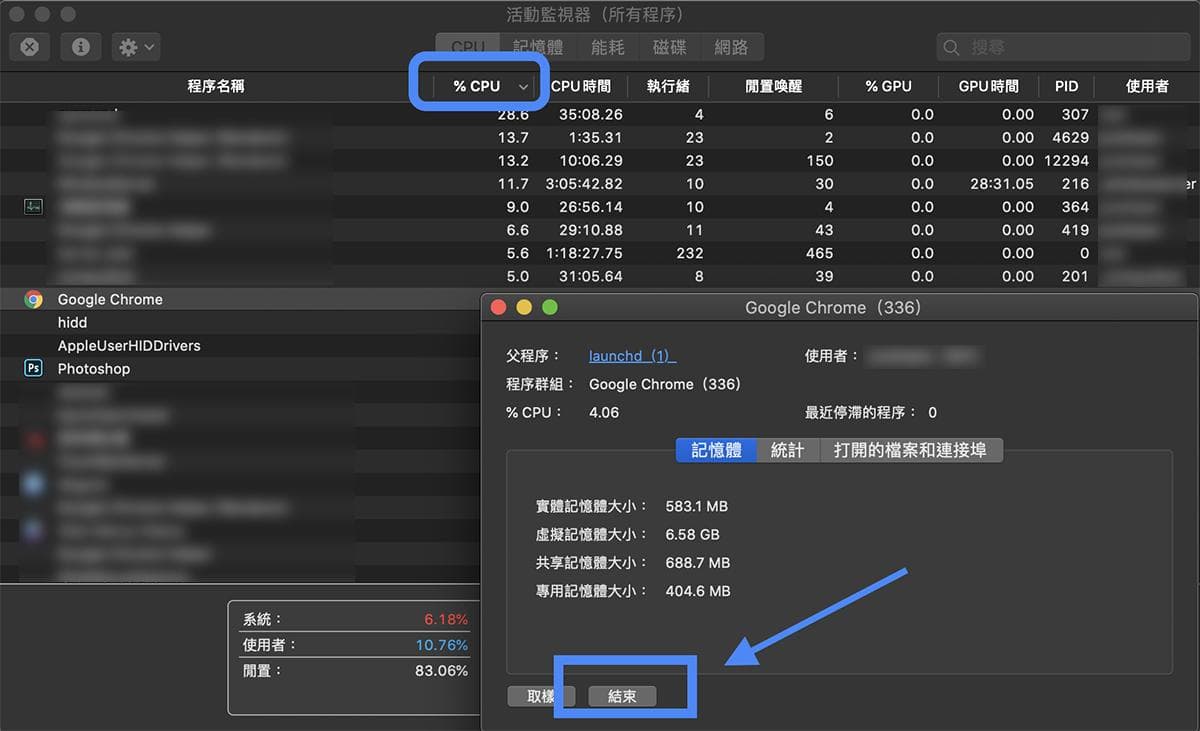Select the hidd process row
The image size is (1200, 731).
click(x=72, y=322)
